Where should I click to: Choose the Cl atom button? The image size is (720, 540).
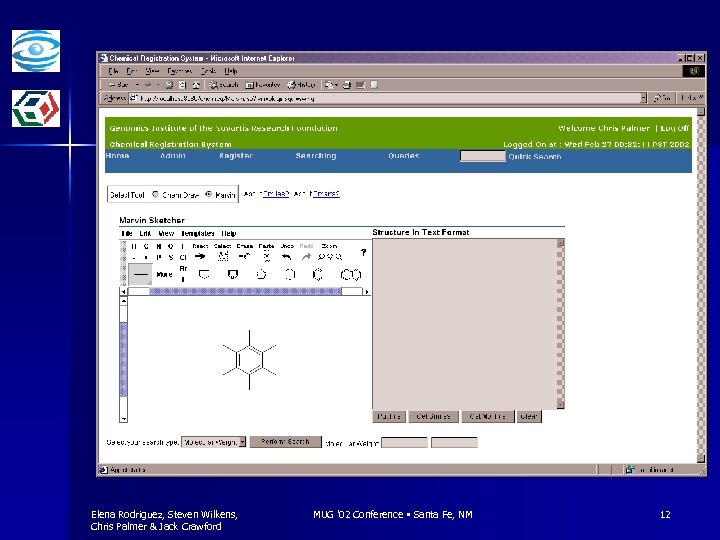click(x=183, y=258)
